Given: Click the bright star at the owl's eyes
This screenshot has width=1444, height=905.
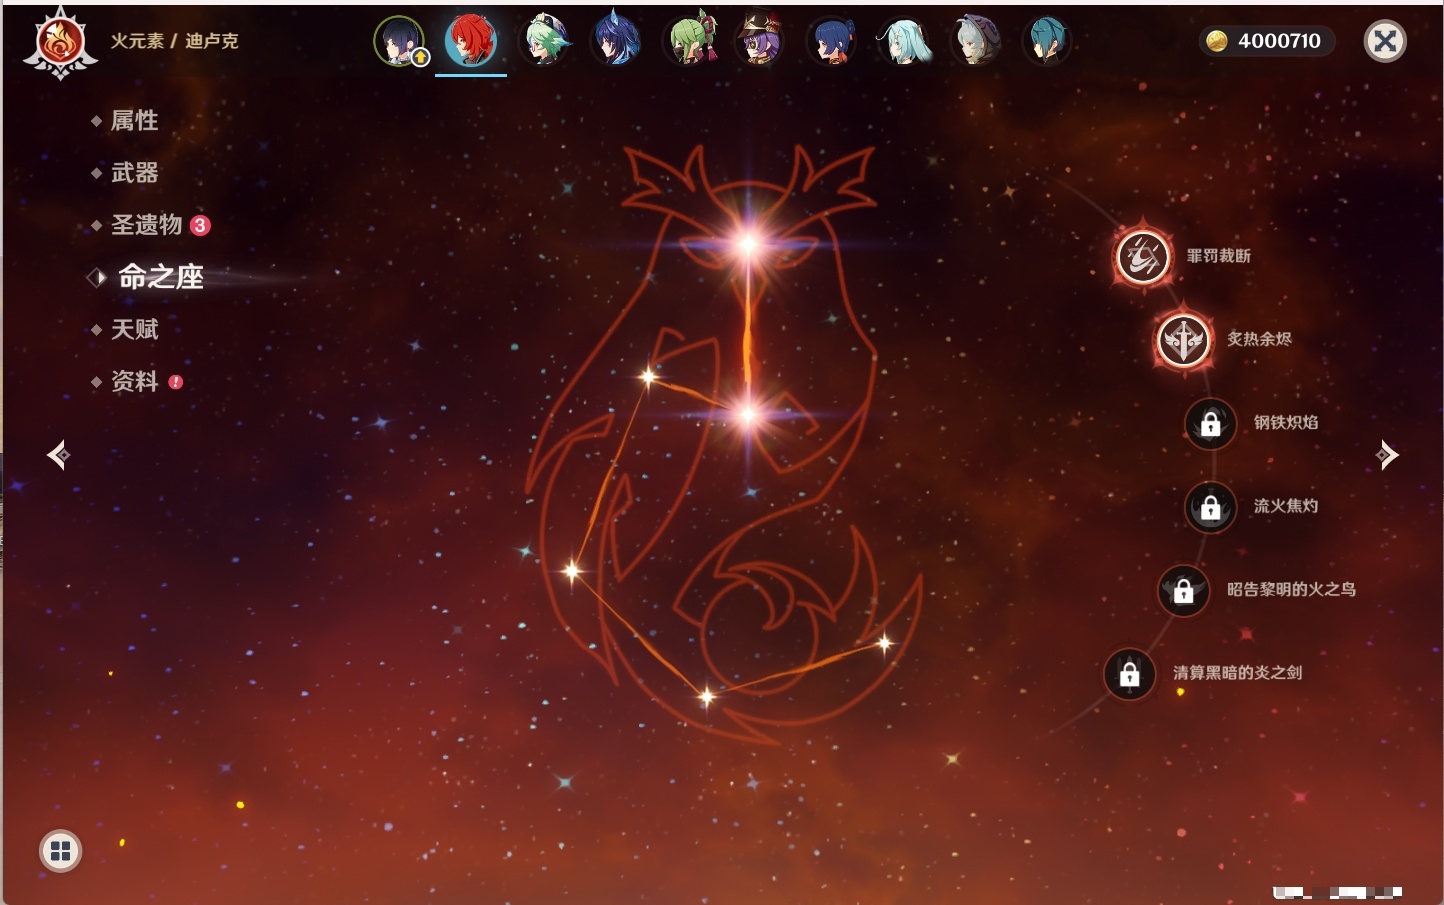Looking at the screenshot, I should coord(748,244).
